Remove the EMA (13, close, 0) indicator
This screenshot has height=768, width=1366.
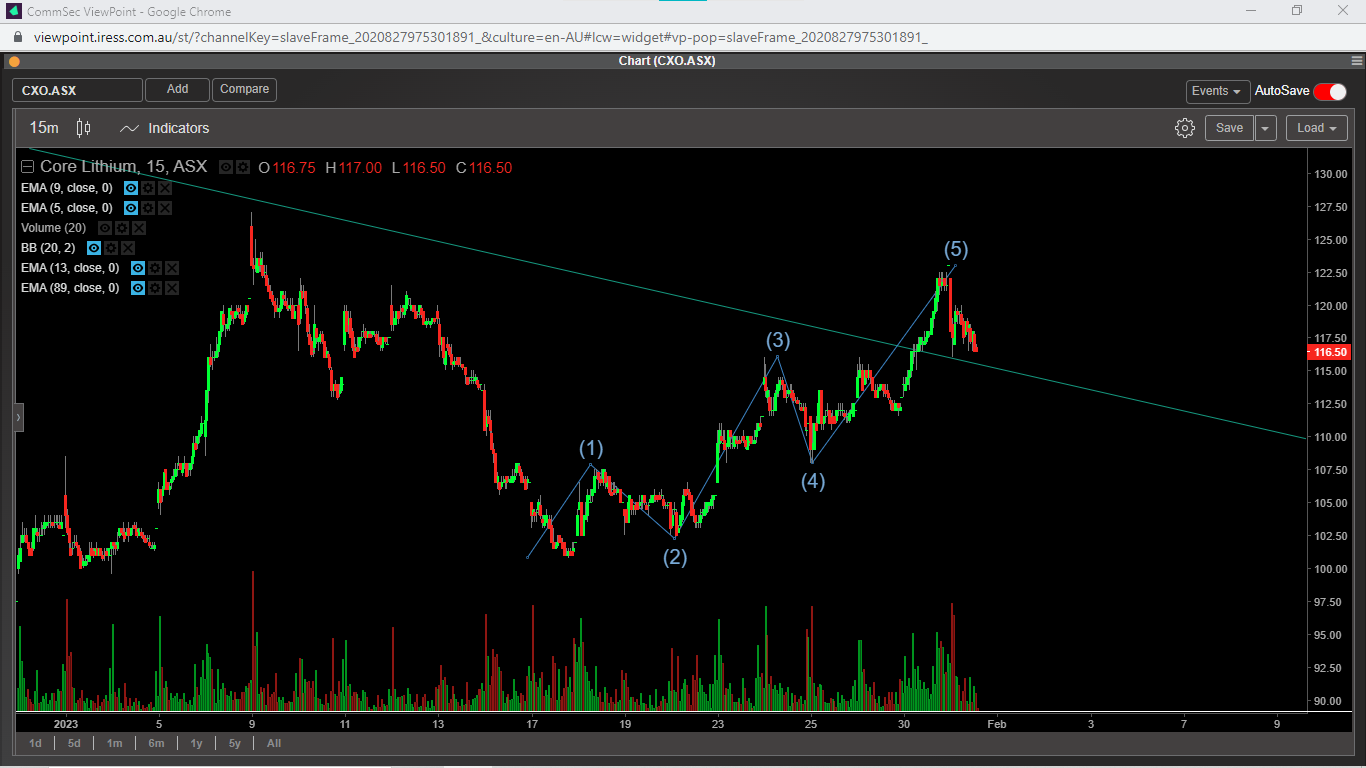172,268
